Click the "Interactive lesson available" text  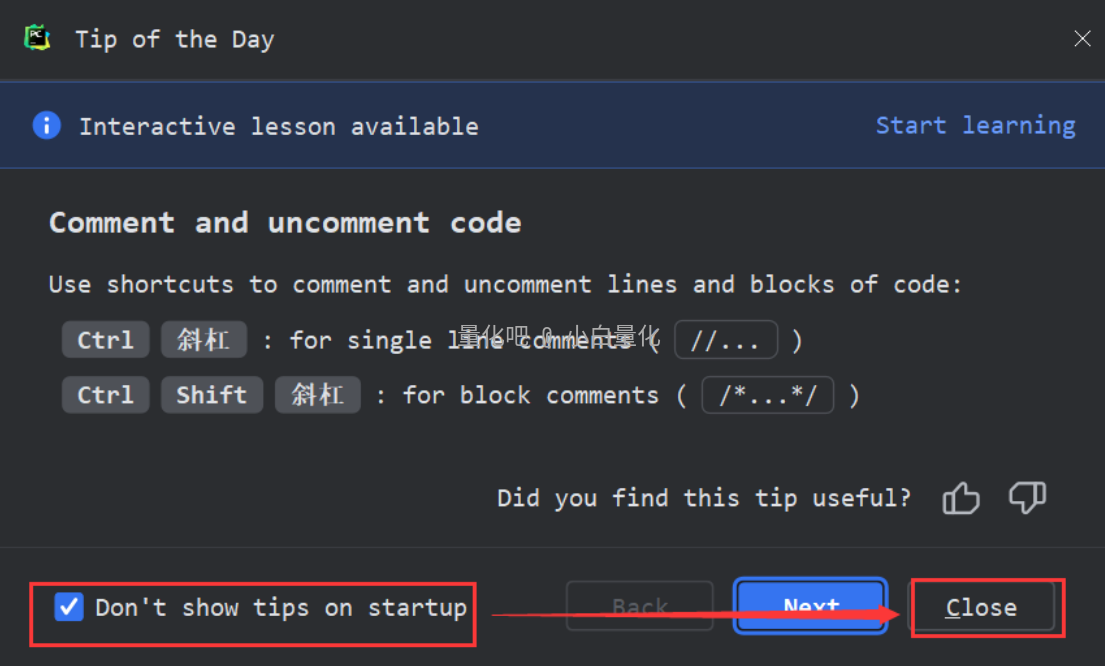pos(278,127)
